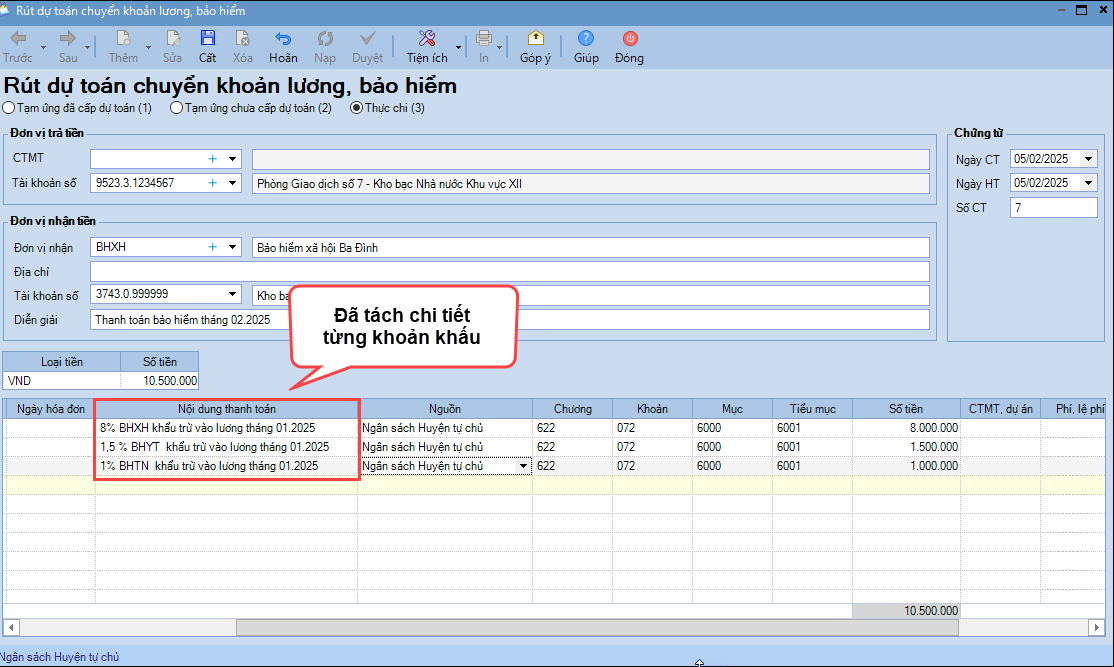Undo with the Hoãn toolbar icon
The image size is (1114, 667).
click(283, 38)
